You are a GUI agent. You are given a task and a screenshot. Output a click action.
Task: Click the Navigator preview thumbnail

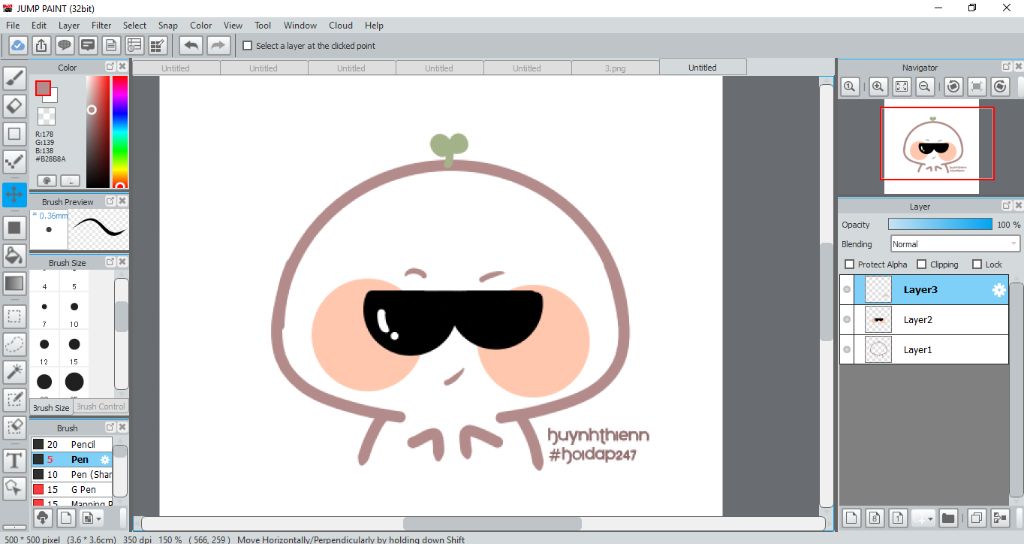[931, 148]
